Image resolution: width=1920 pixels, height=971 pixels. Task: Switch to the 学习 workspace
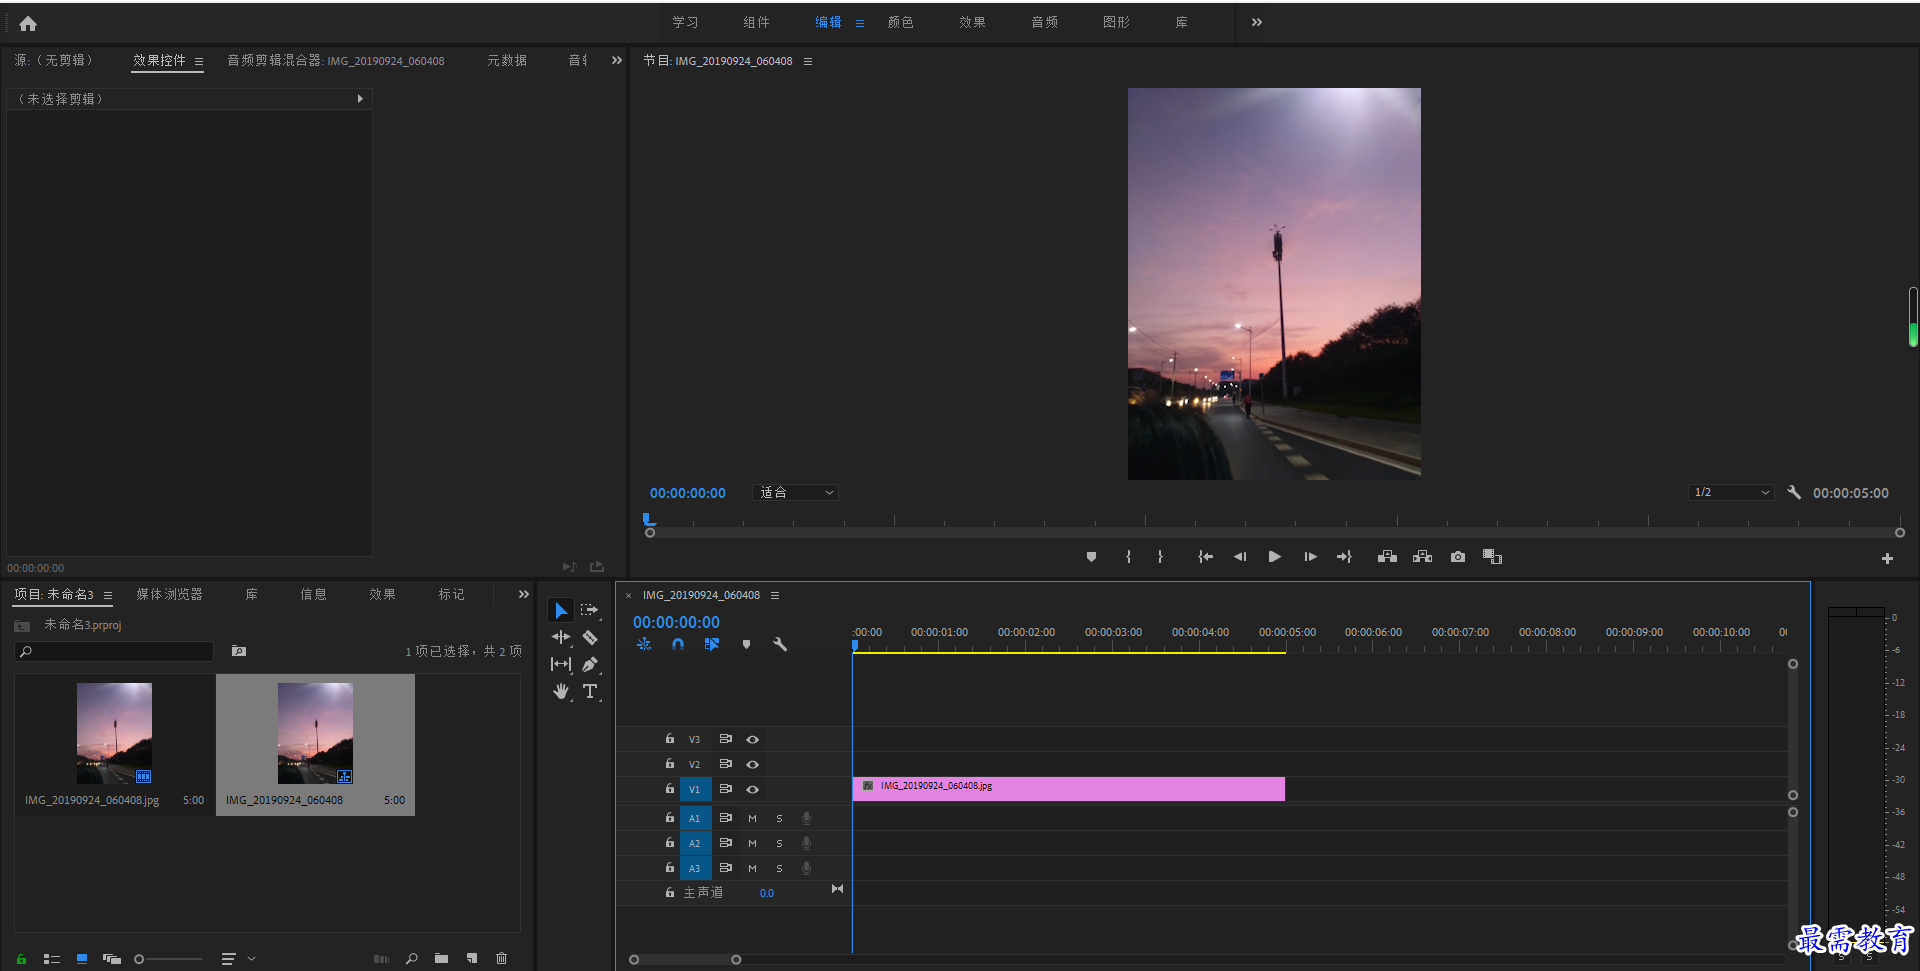(x=685, y=22)
